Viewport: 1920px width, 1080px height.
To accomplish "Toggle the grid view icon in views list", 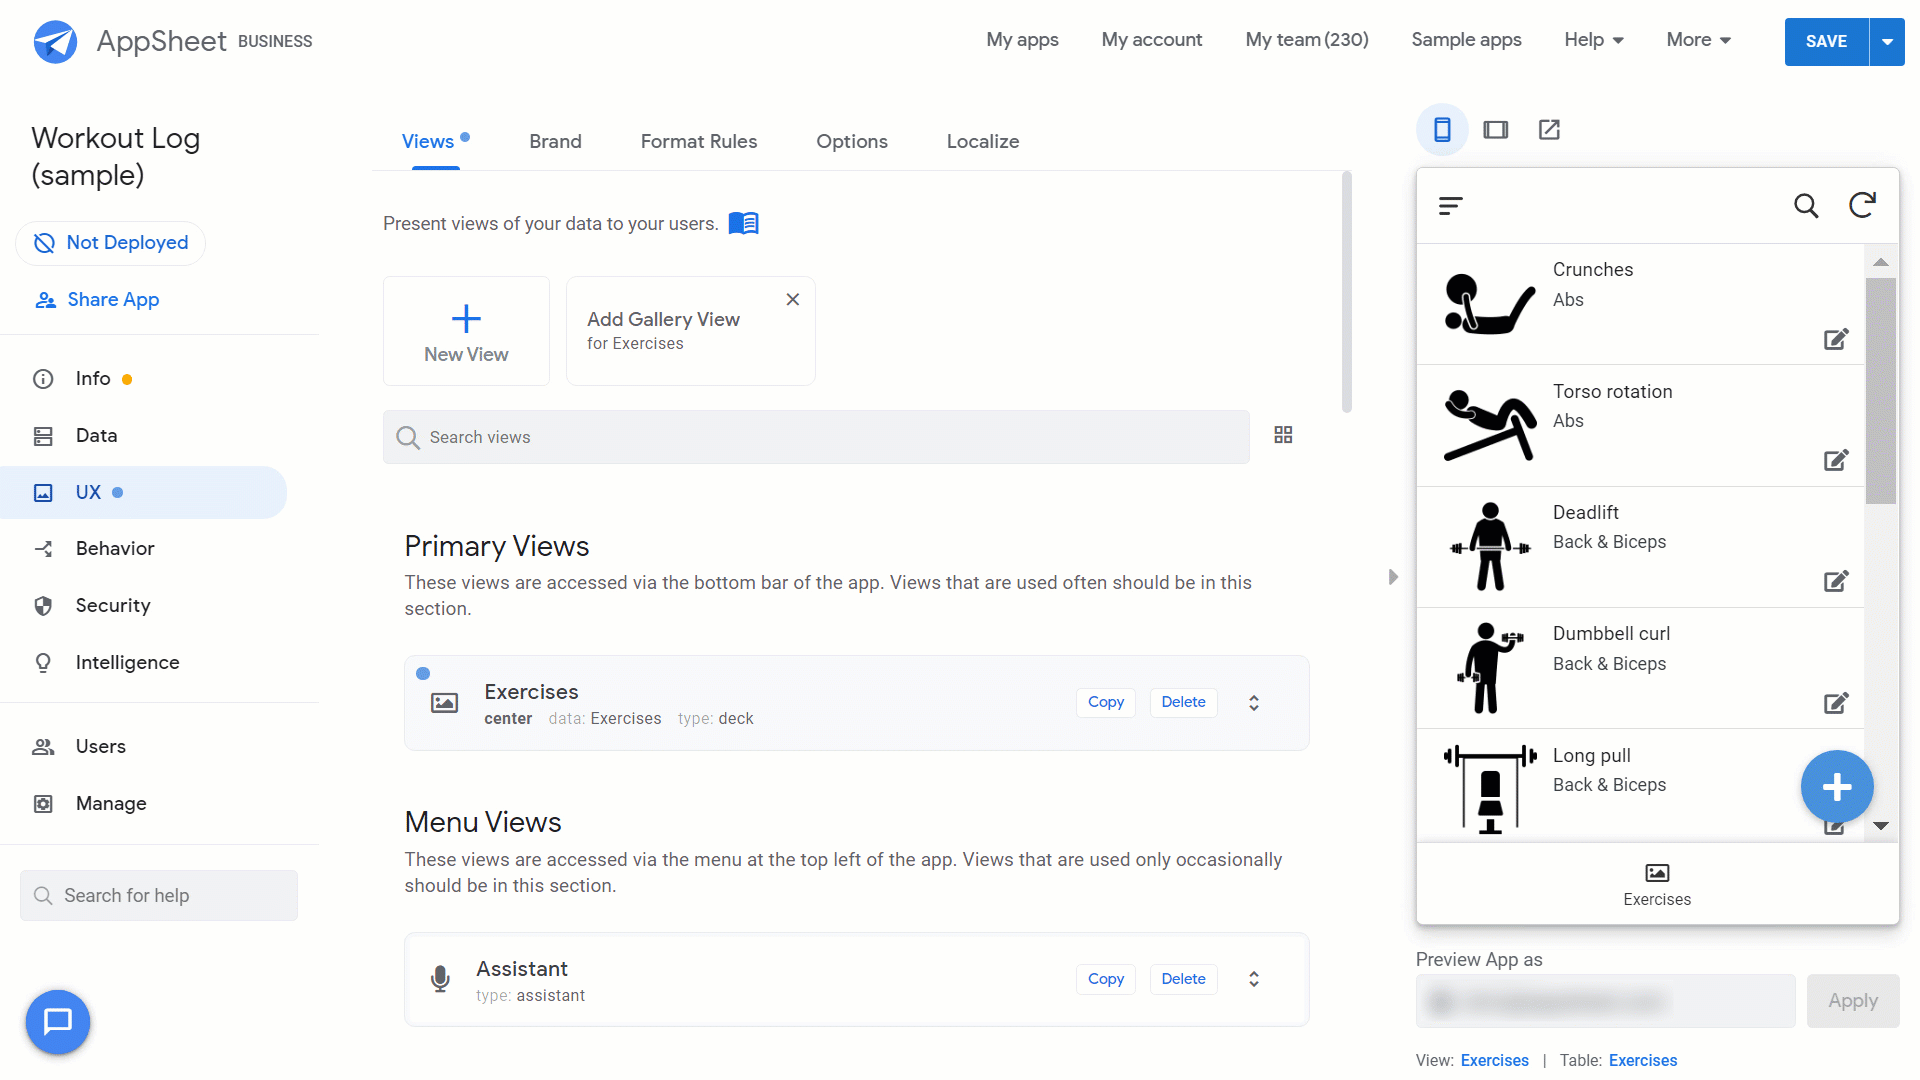I will [x=1282, y=436].
